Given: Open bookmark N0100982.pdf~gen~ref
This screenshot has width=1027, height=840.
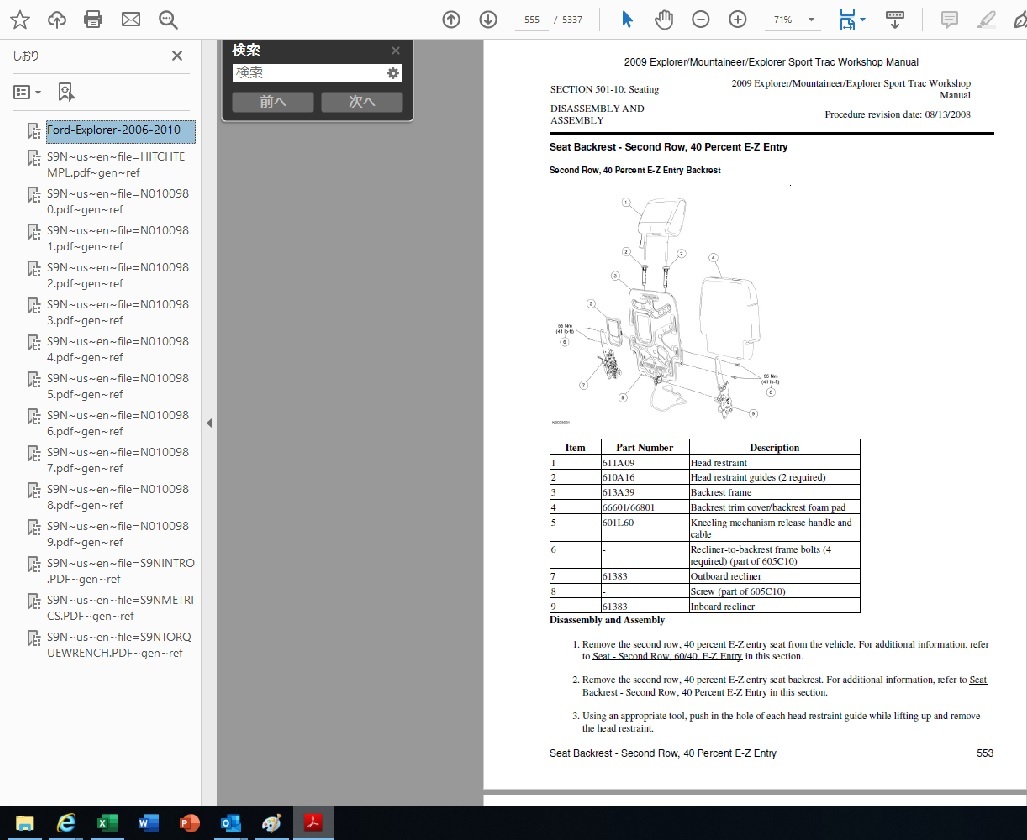Looking at the screenshot, I should (x=117, y=275).
